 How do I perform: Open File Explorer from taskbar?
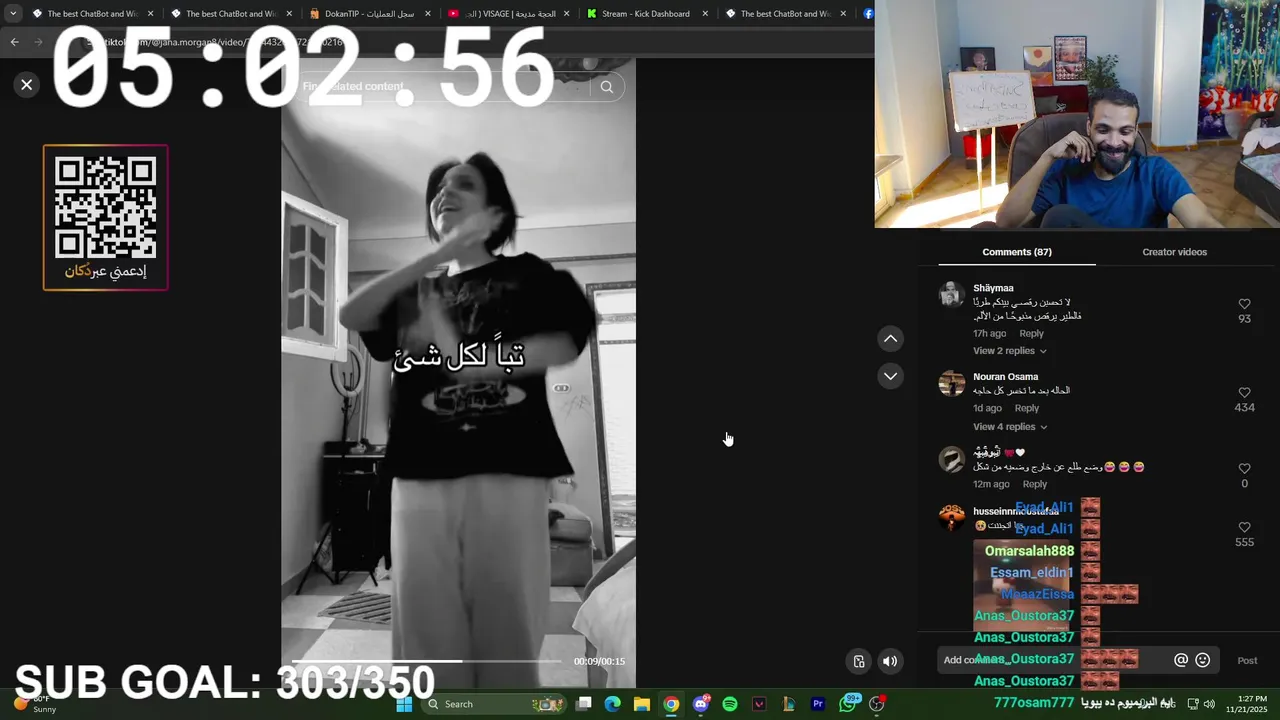[642, 704]
